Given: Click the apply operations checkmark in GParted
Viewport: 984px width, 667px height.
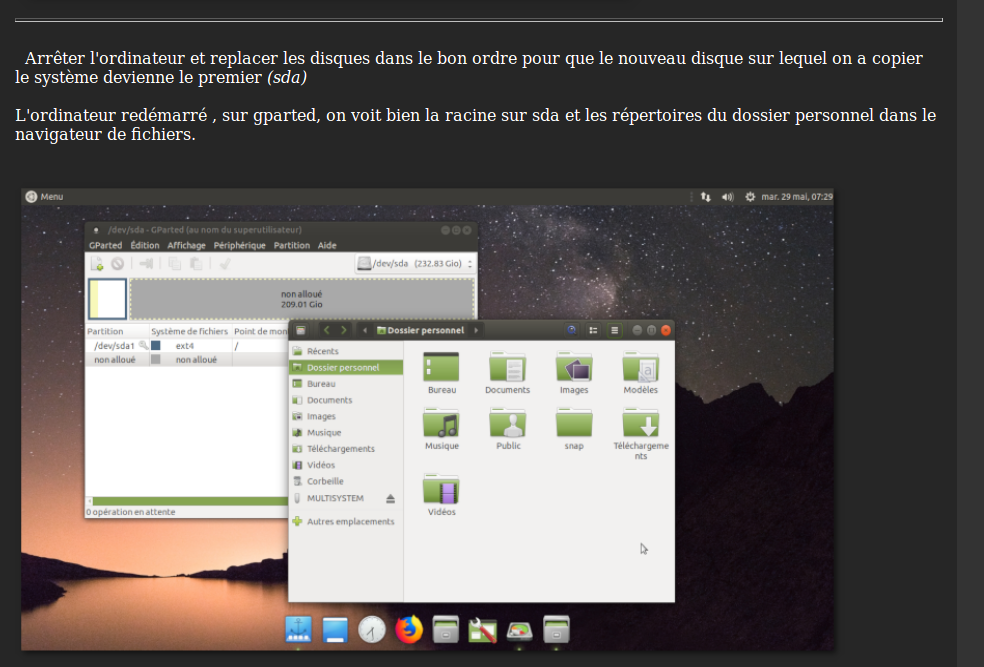Looking at the screenshot, I should click(x=225, y=264).
